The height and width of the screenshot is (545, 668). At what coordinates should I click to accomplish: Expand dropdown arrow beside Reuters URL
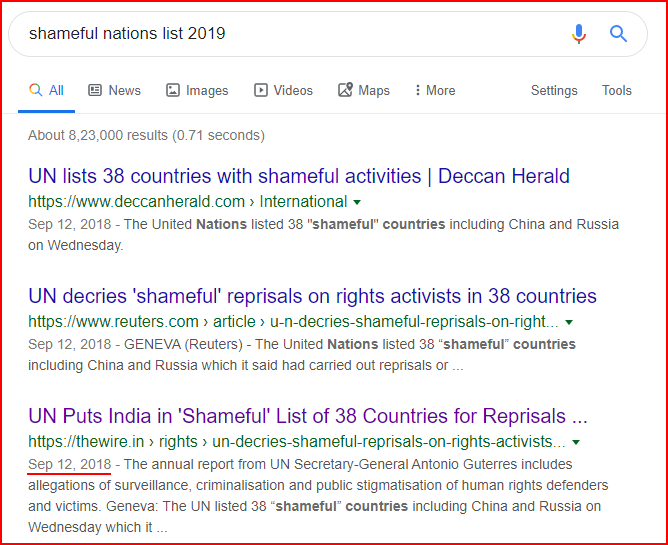569,323
